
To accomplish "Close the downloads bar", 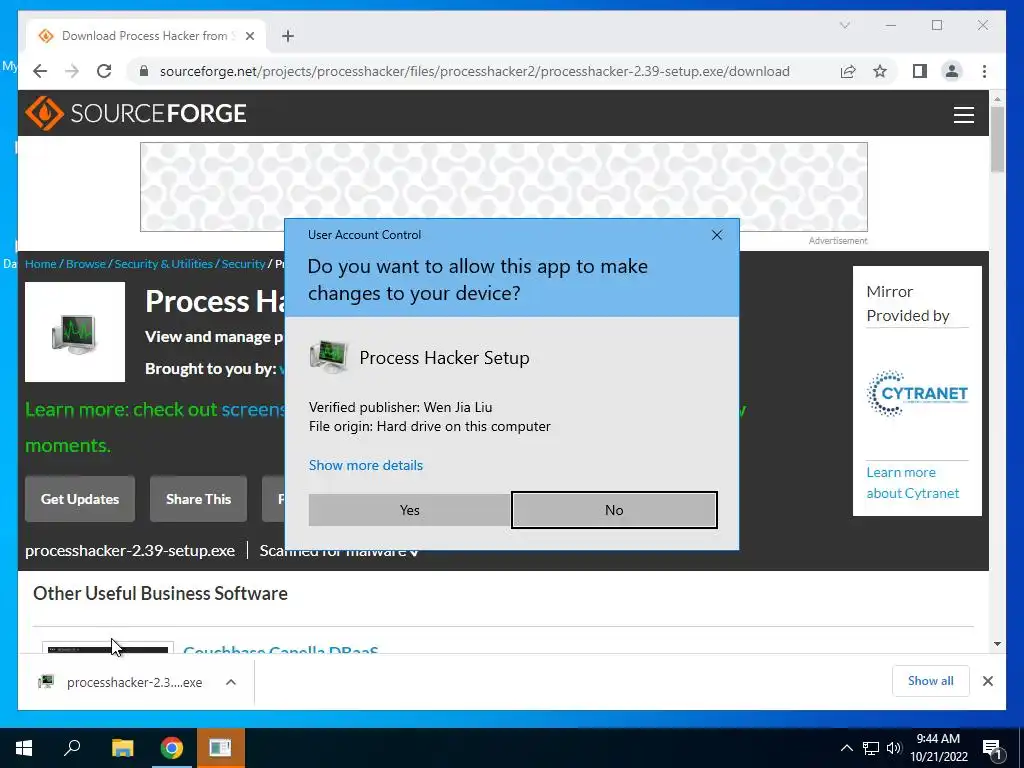I will [987, 681].
